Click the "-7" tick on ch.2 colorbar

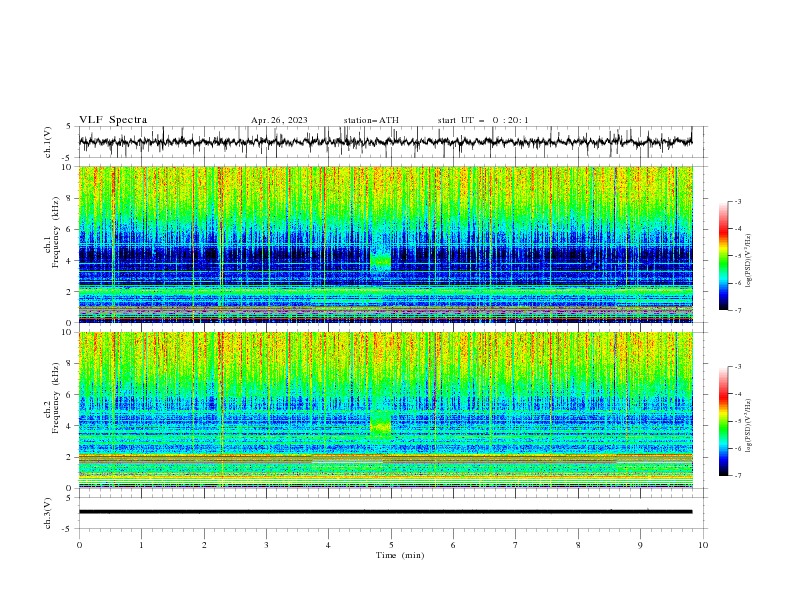pos(738,476)
